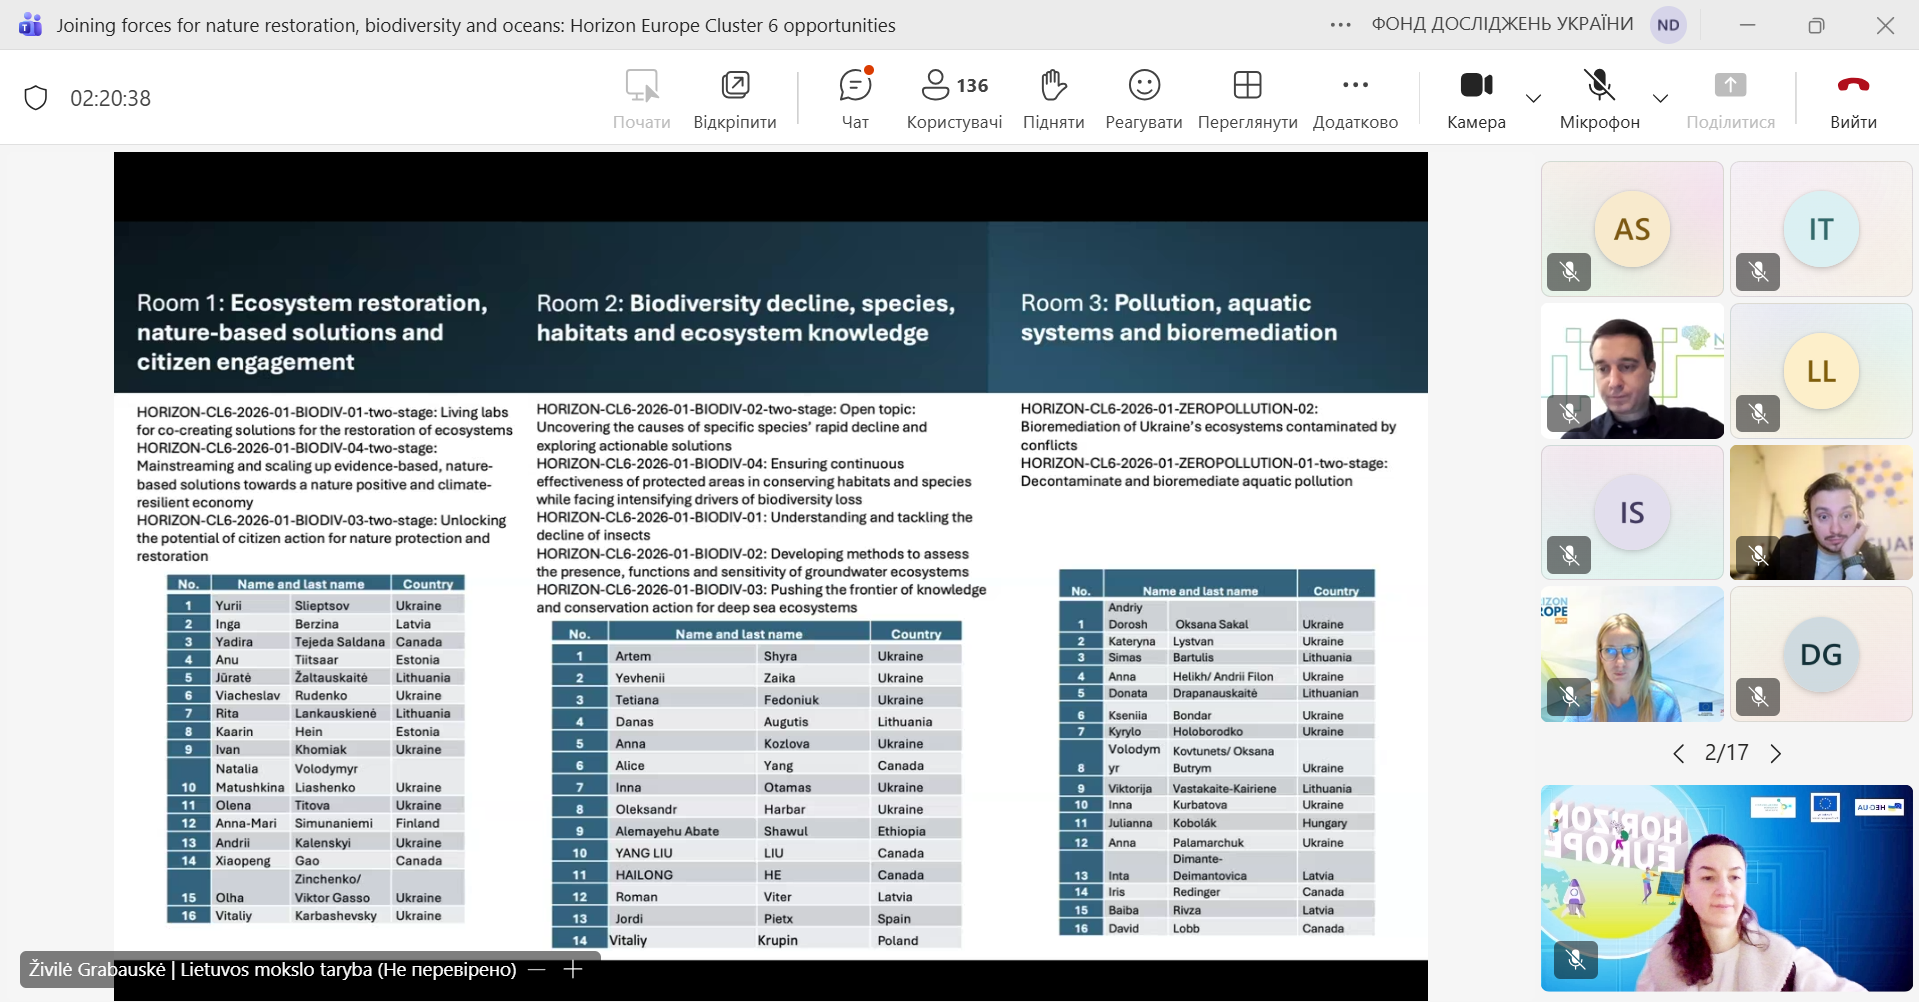Unmute the Мікрофон microphone
Image resolution: width=1919 pixels, height=1002 pixels.
pyautogui.click(x=1599, y=98)
